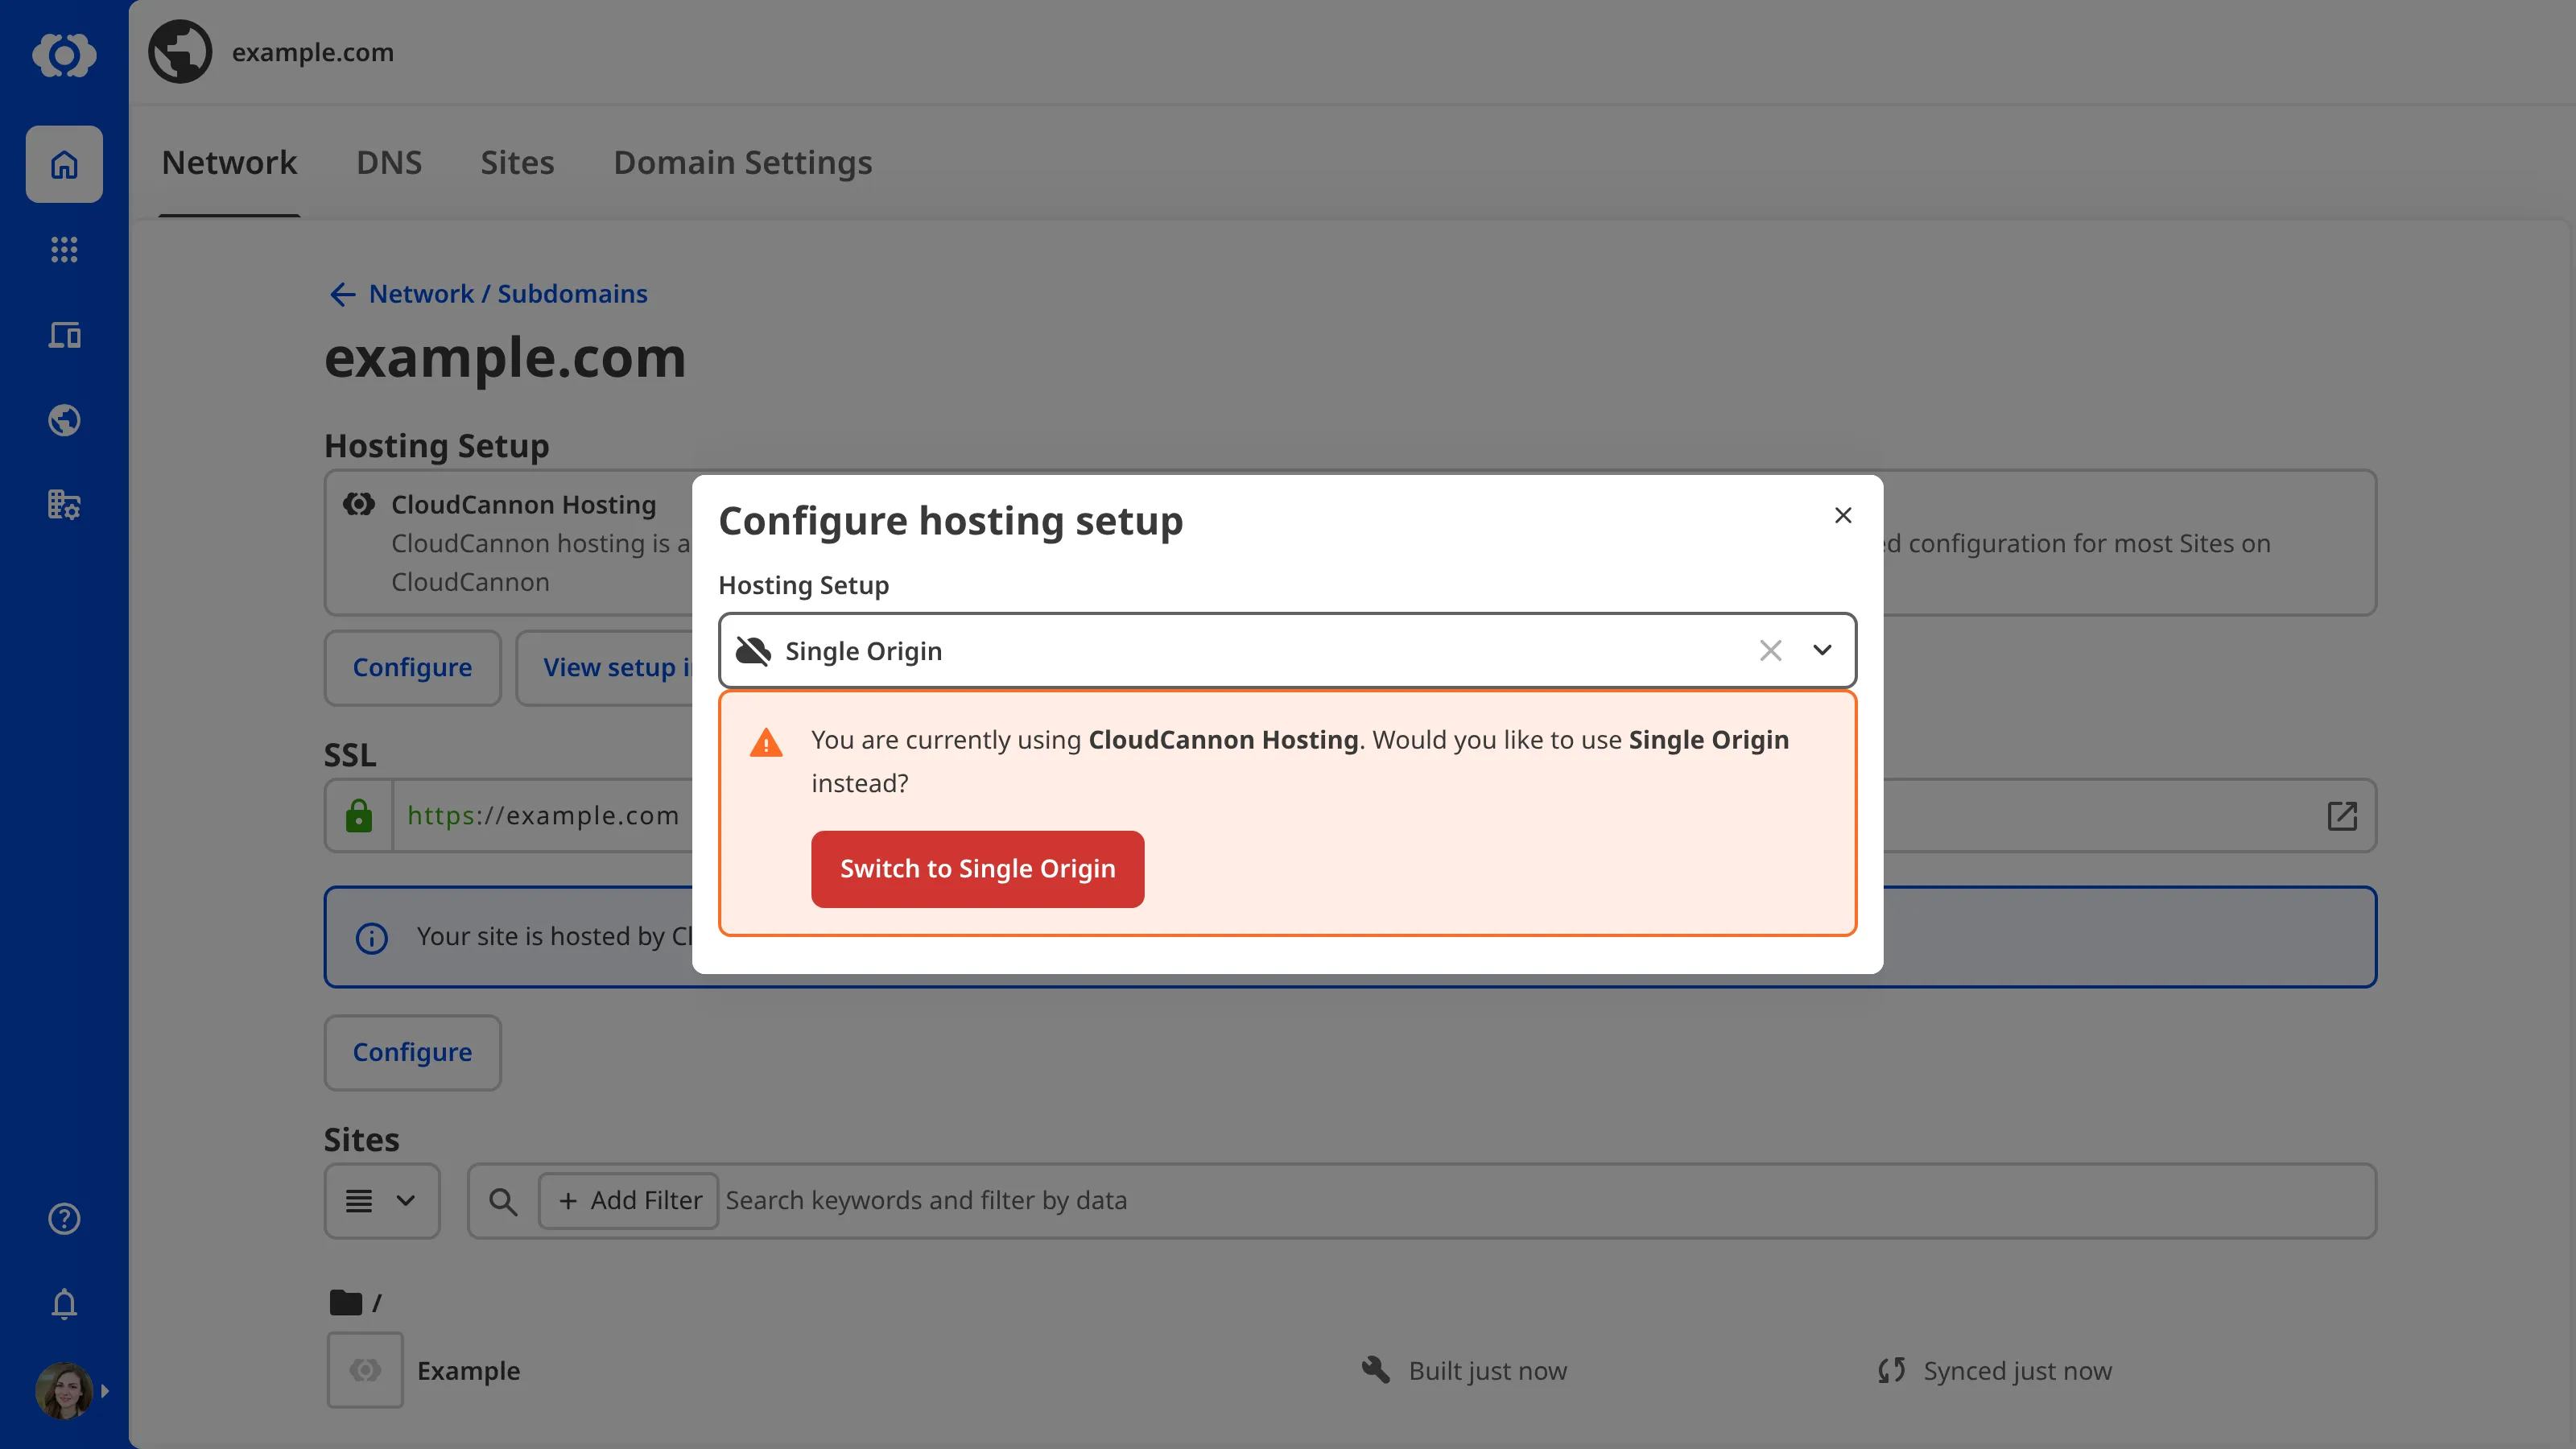
Task: Go to Home in the sidebar
Action: [64, 164]
